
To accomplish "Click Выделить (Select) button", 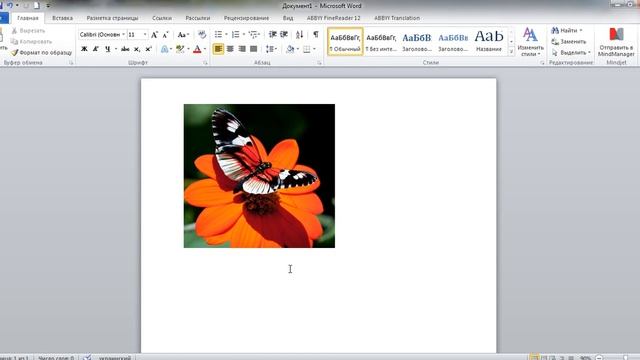I will pos(571,53).
